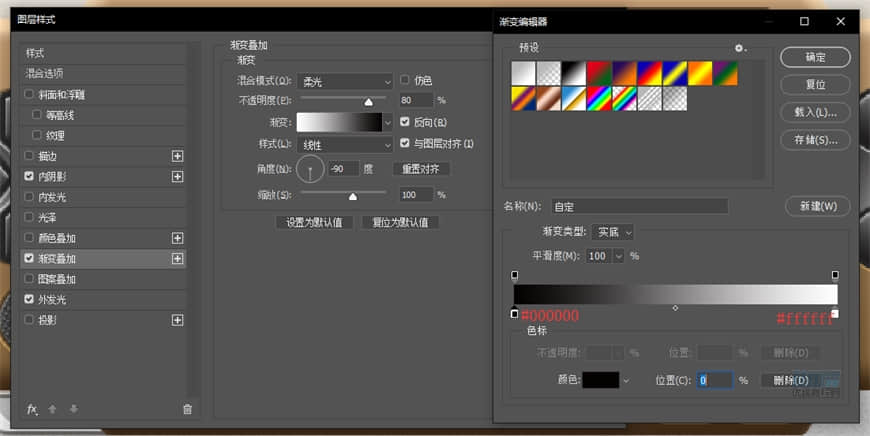Uncheck the 内阴影 checkbox

click(x=29, y=176)
